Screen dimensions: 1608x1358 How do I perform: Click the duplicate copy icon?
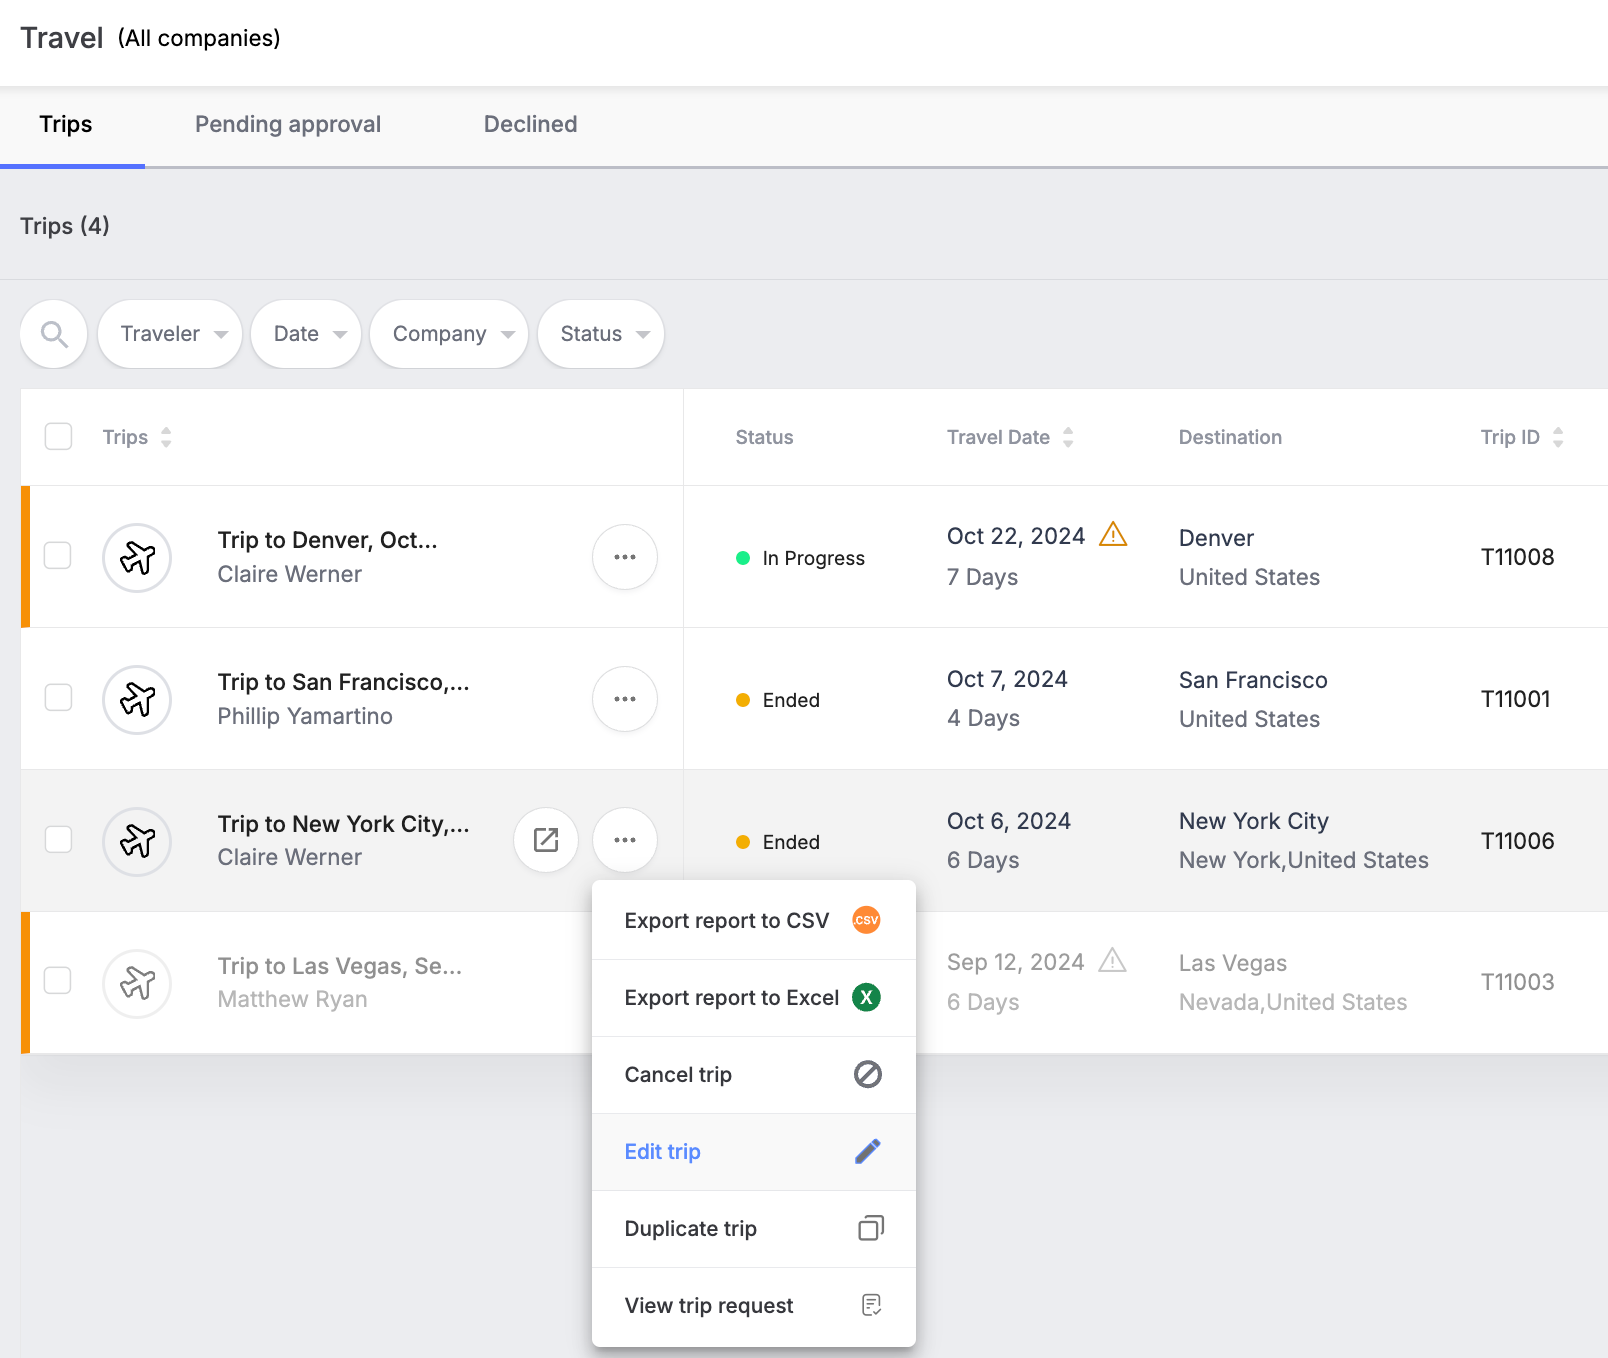pos(871,1228)
